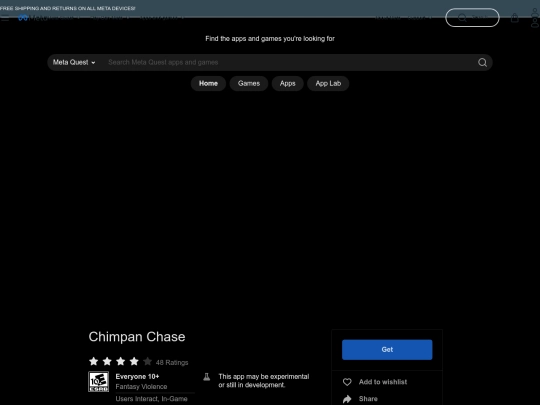Click the rounded search pill in header

(472, 18)
